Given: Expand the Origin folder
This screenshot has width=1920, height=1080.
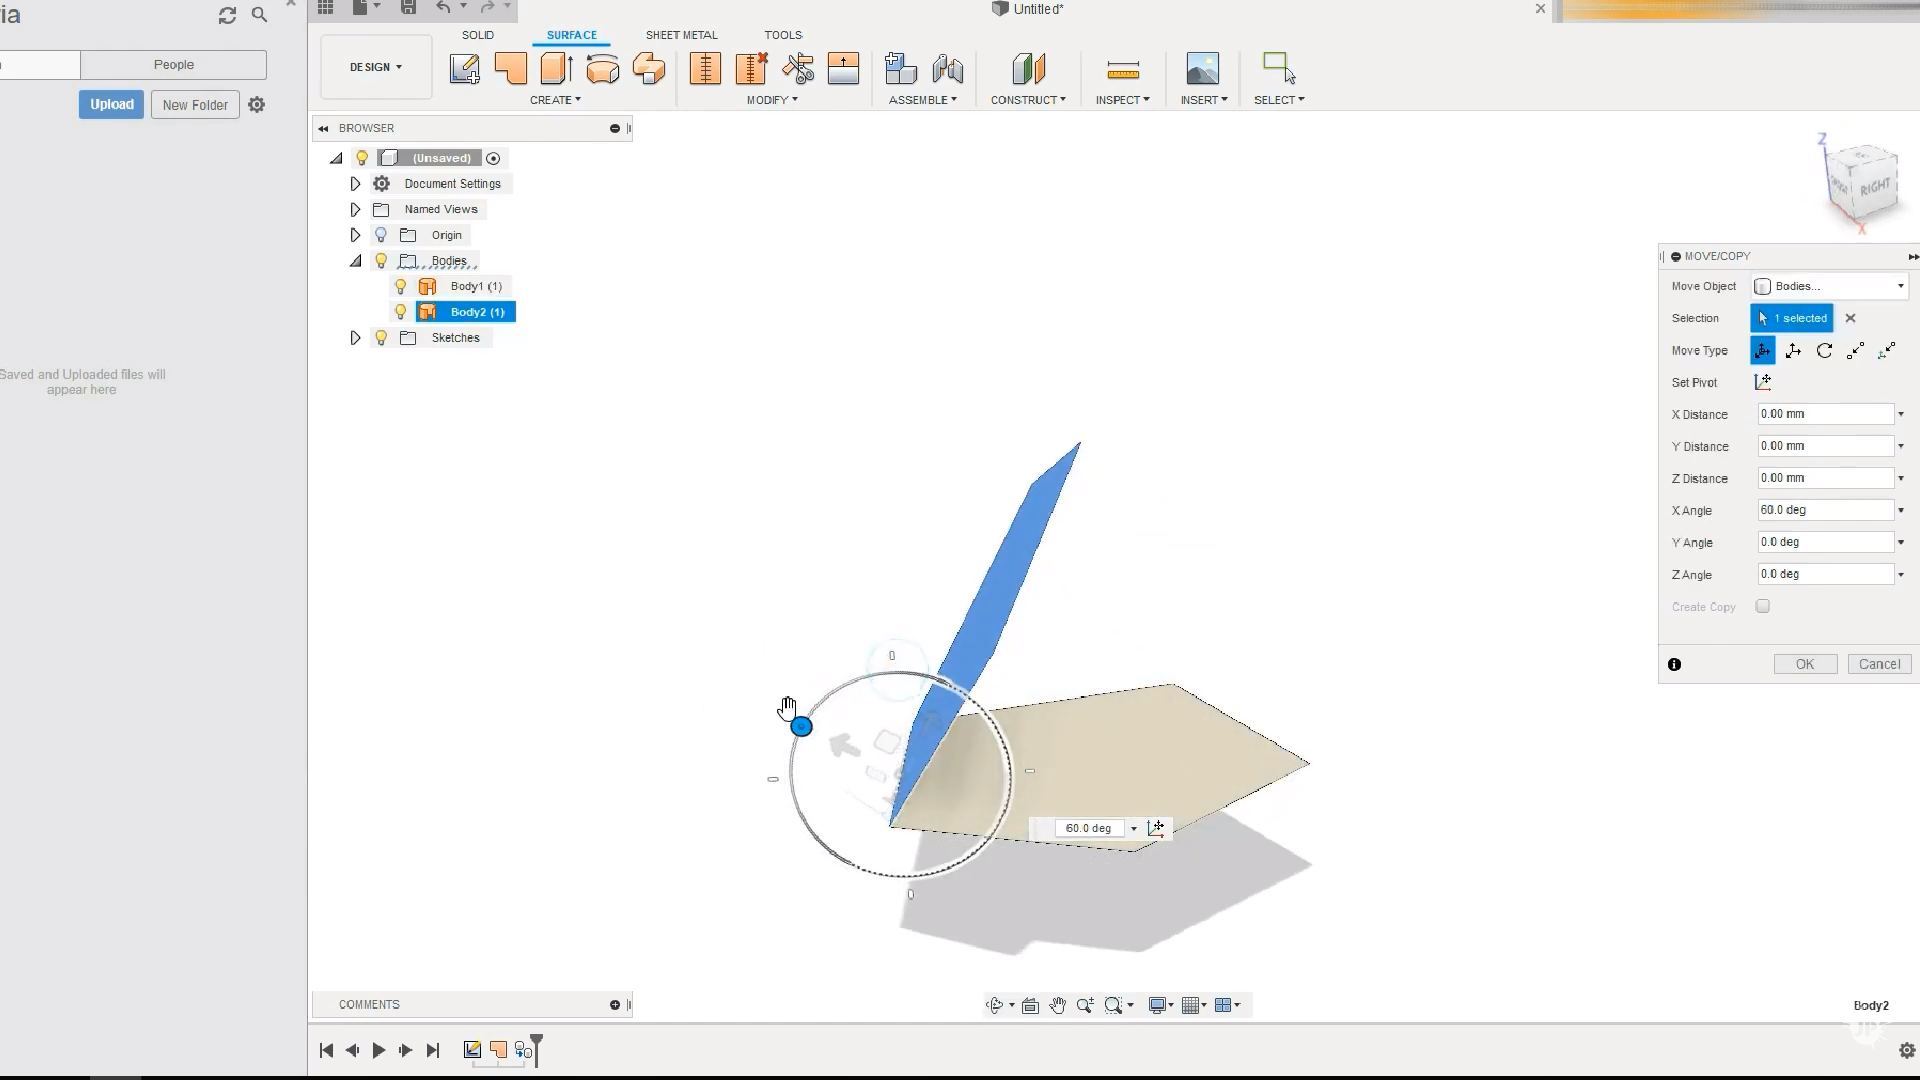Looking at the screenshot, I should click(x=355, y=235).
